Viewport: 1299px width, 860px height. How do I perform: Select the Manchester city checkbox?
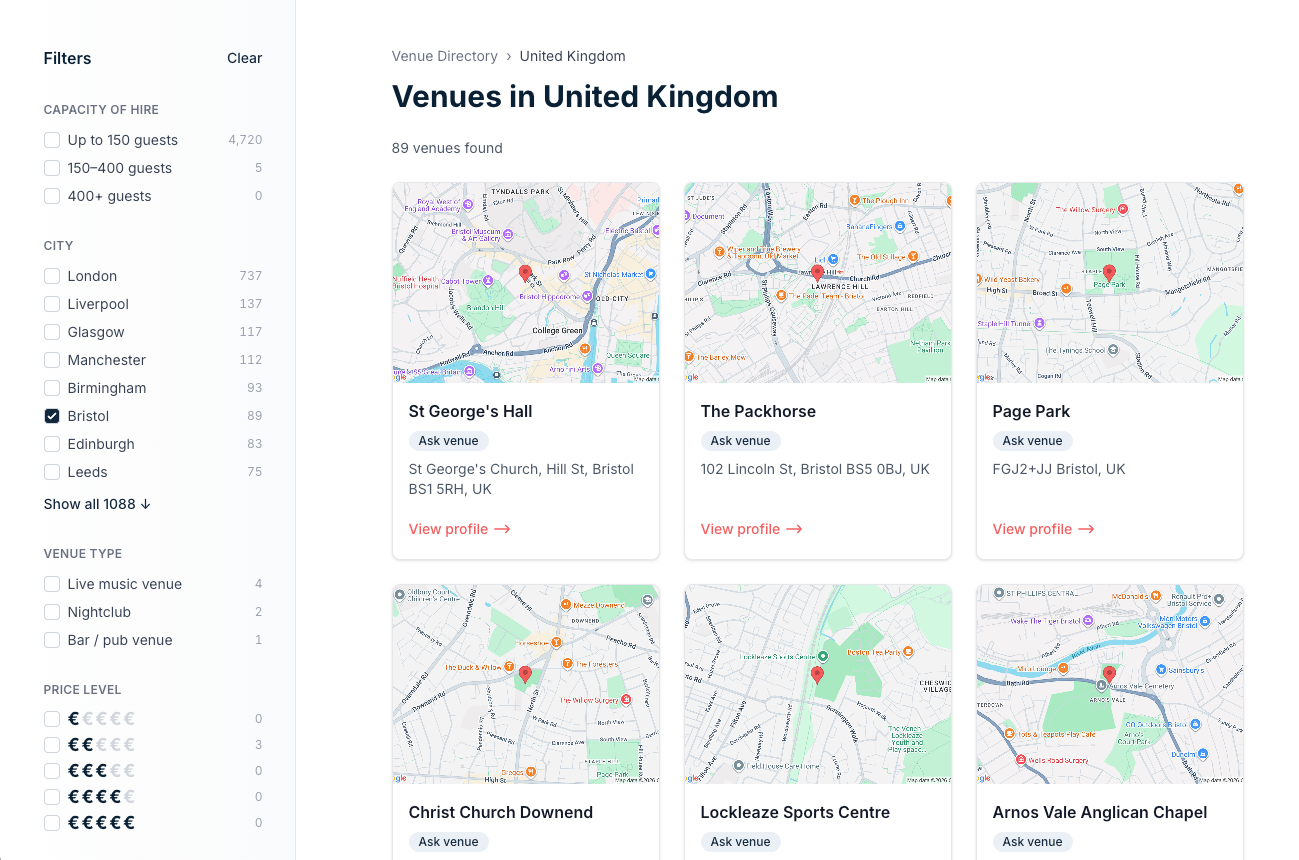point(52,360)
